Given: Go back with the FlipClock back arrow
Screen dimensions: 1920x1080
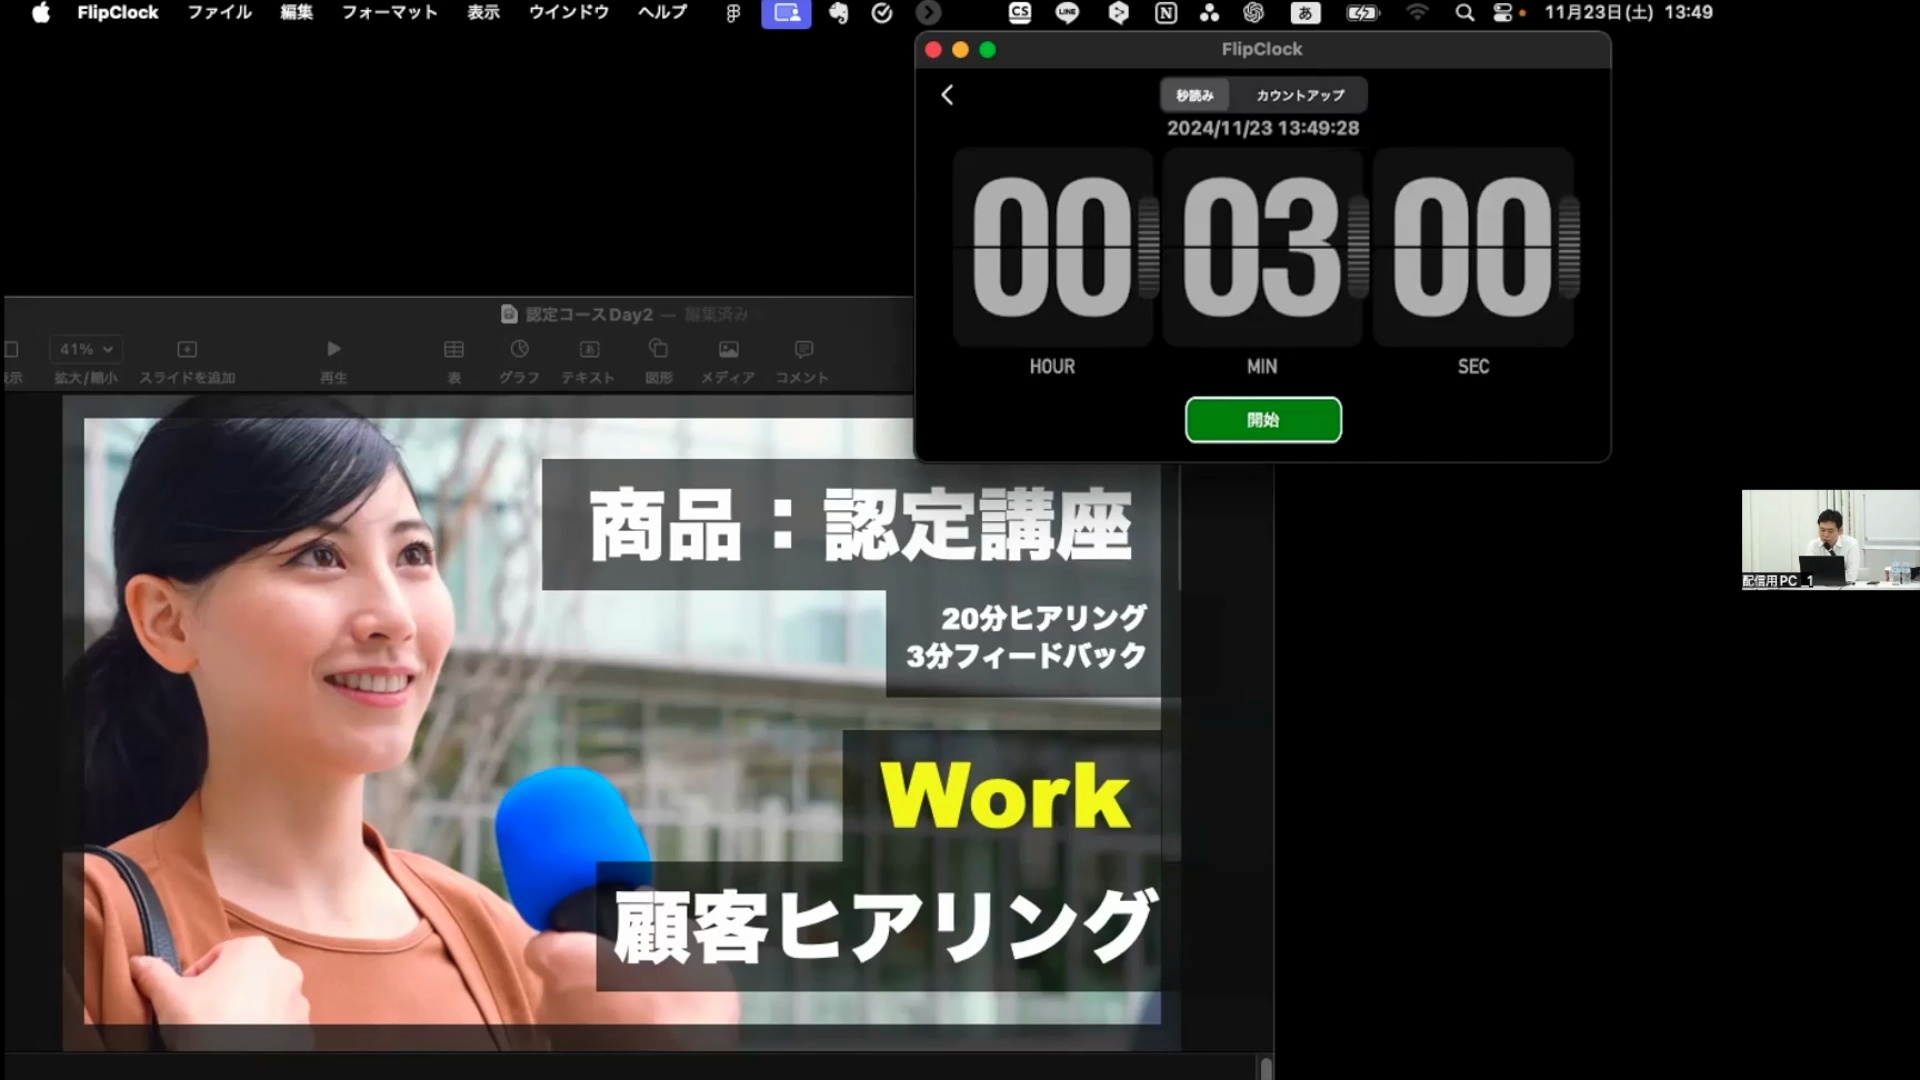Looking at the screenshot, I should [947, 95].
